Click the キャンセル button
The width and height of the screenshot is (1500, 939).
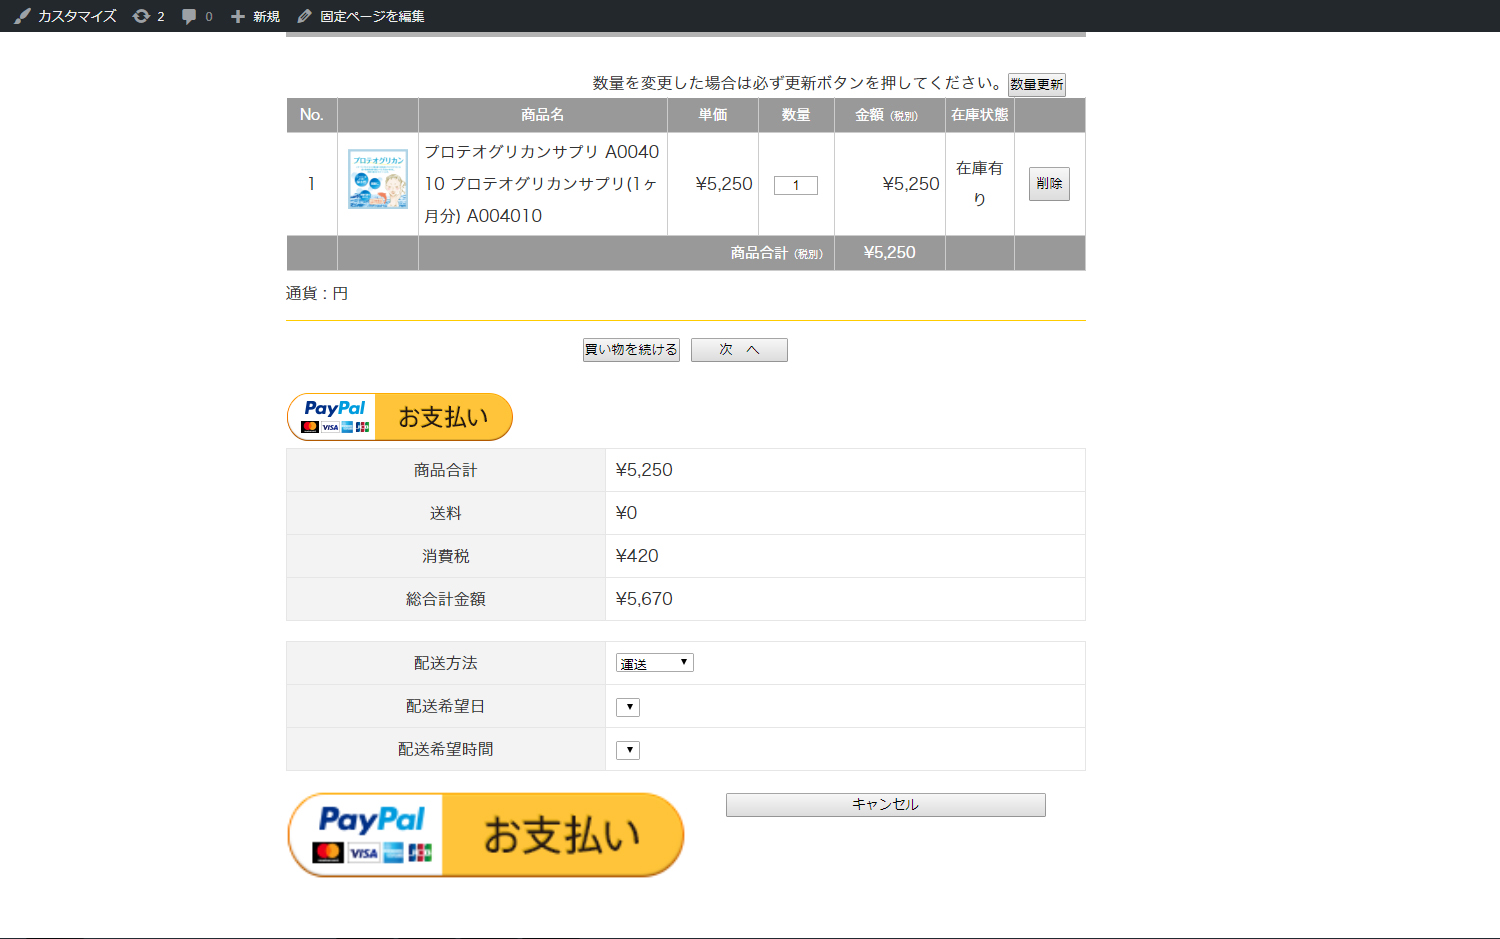click(x=886, y=805)
